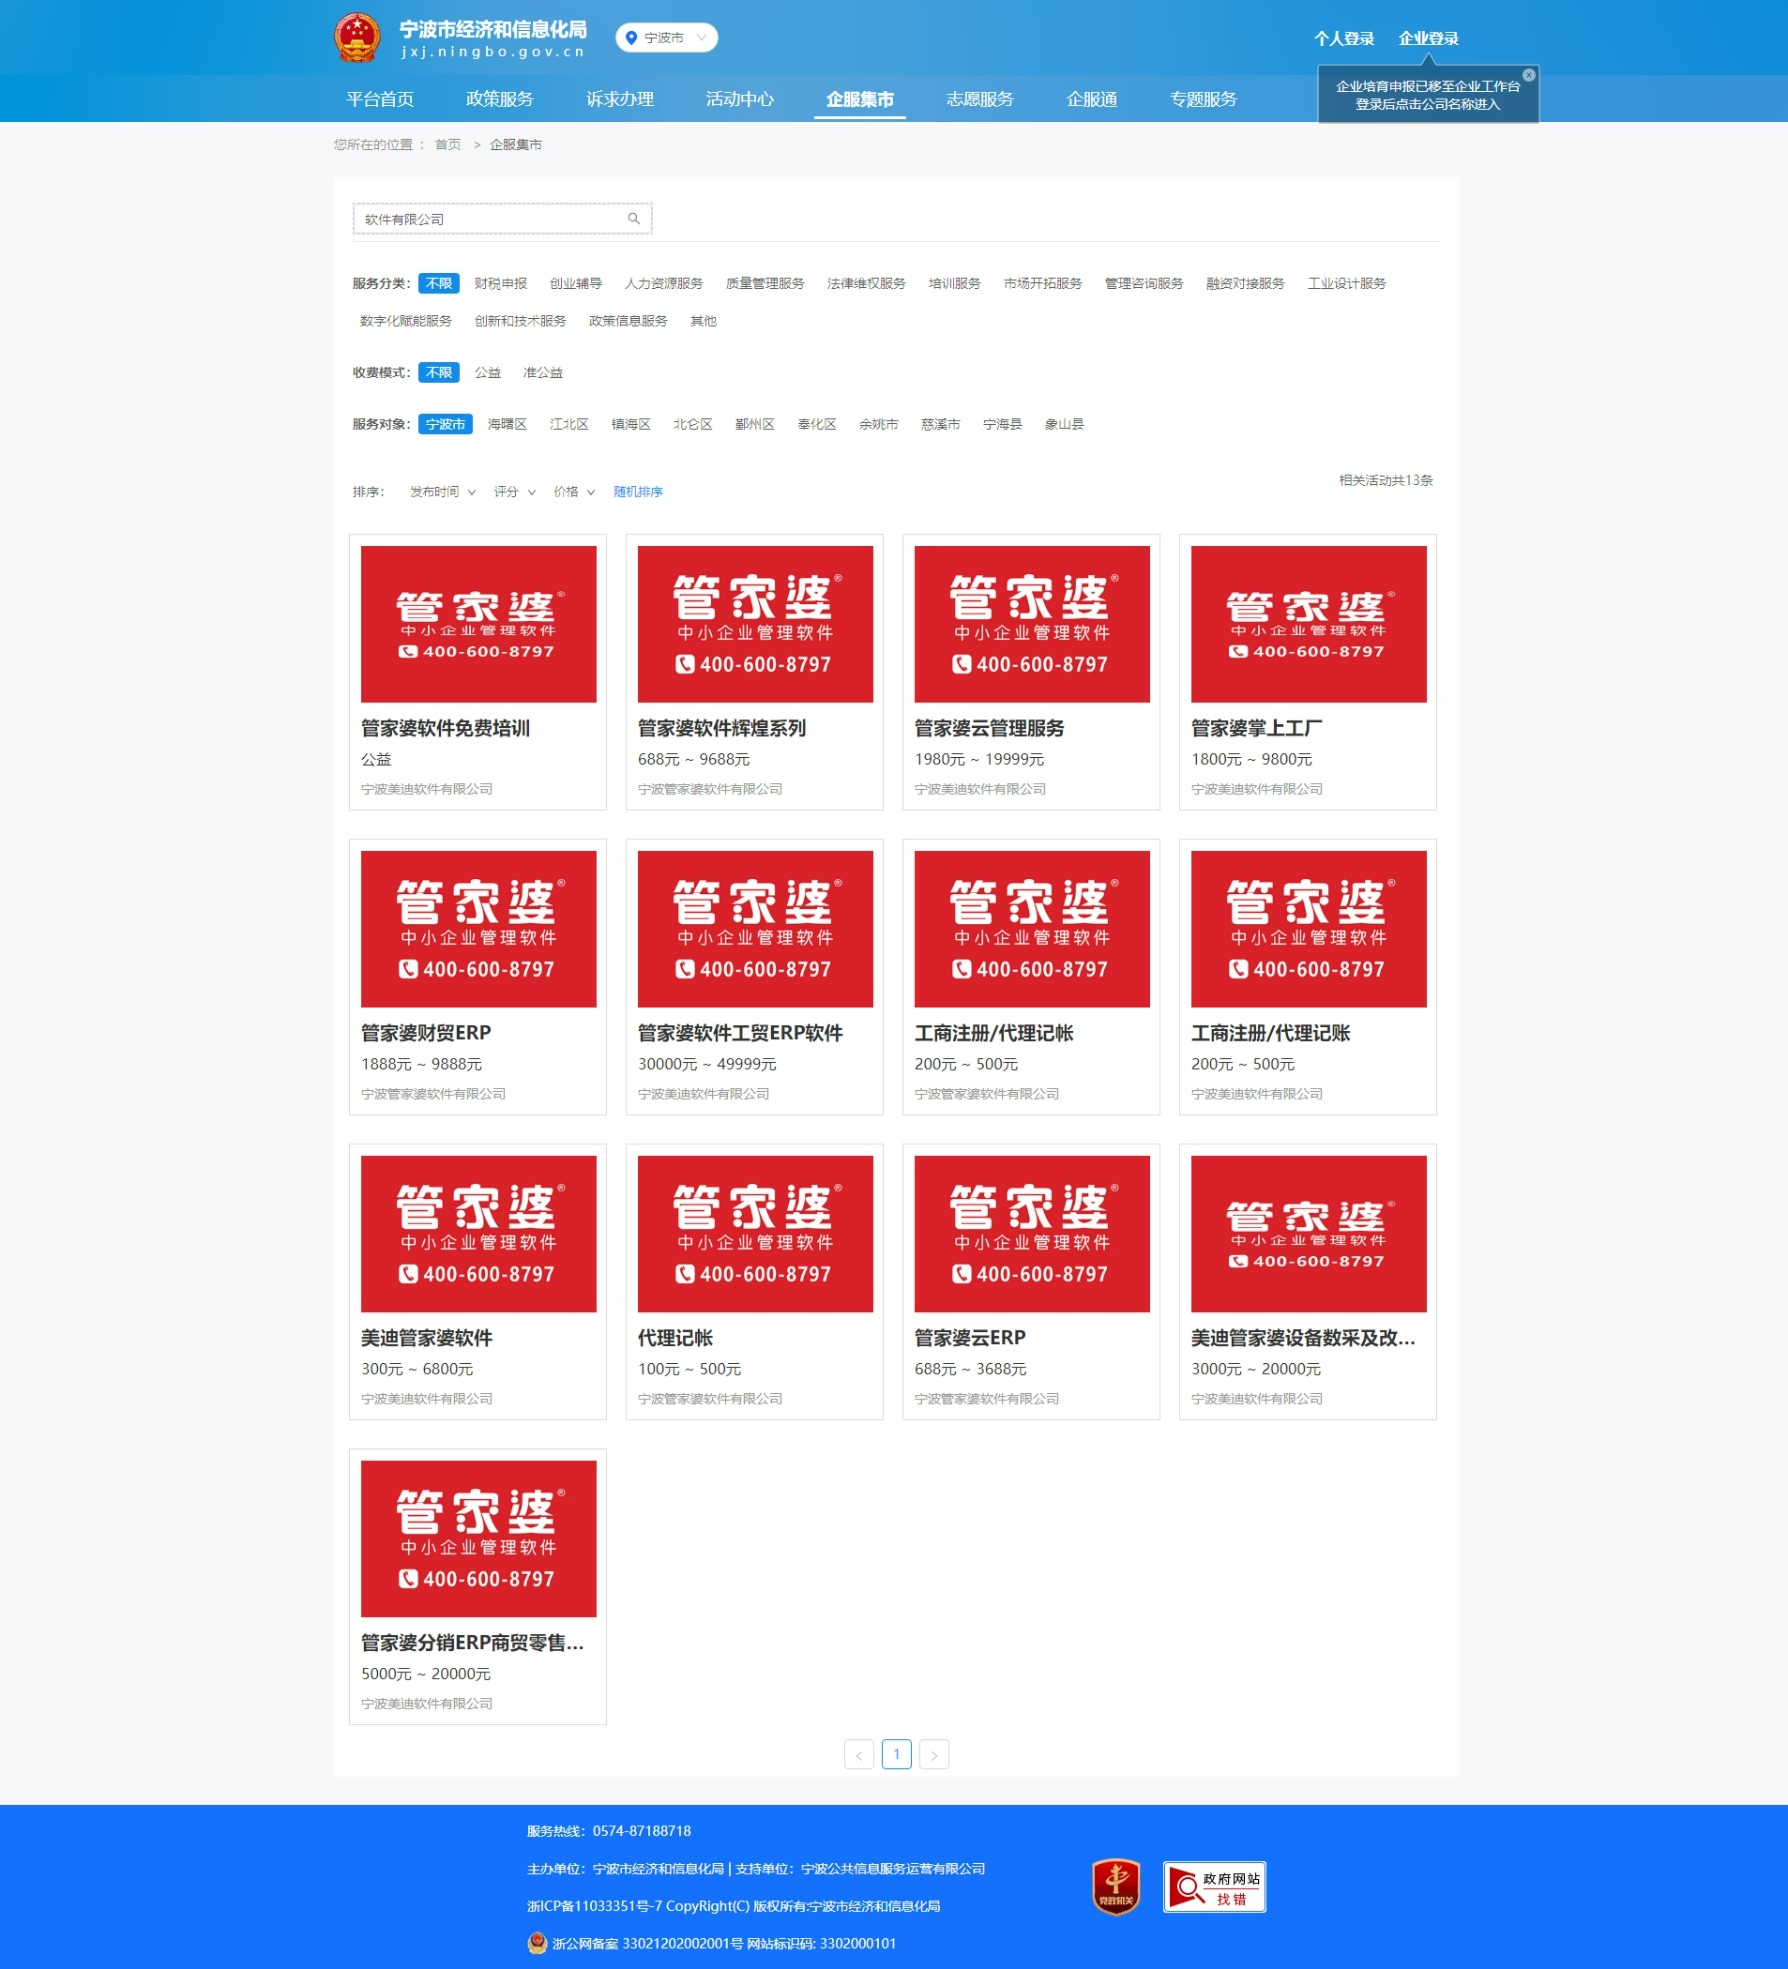Open 管家婆云ERP card title

tap(970, 1338)
